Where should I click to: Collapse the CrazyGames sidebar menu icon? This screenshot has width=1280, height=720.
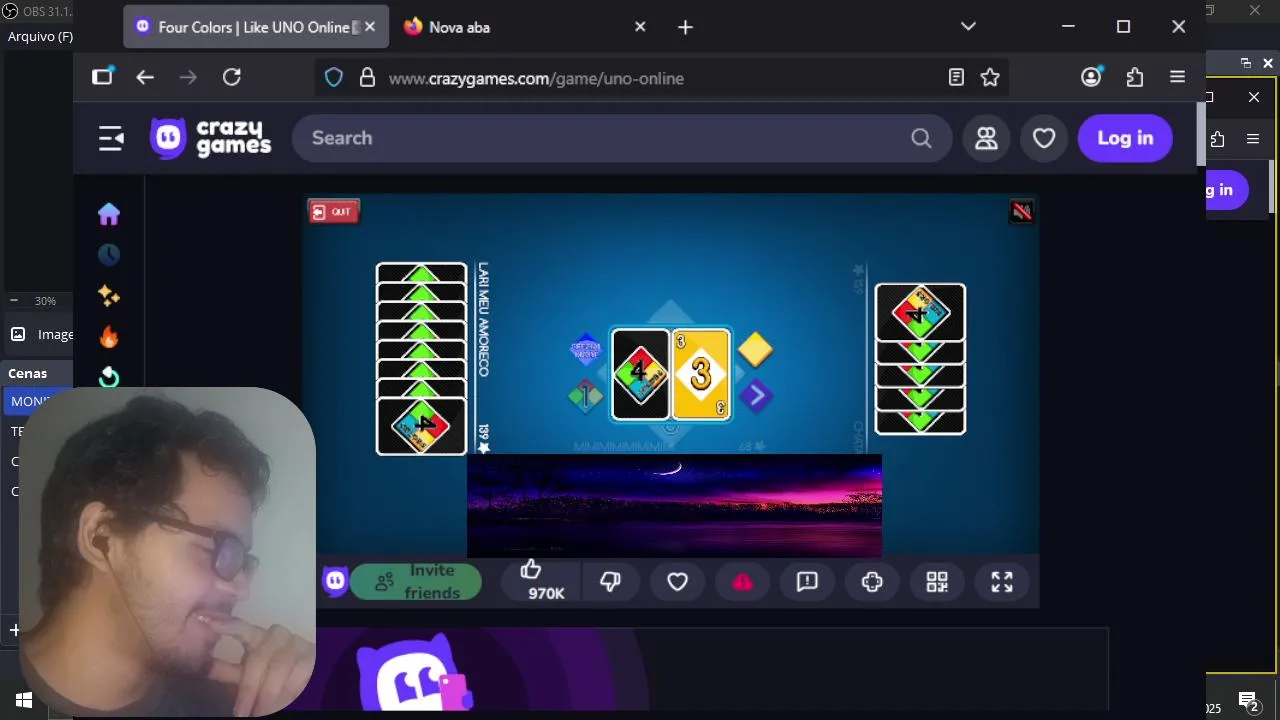(x=111, y=138)
